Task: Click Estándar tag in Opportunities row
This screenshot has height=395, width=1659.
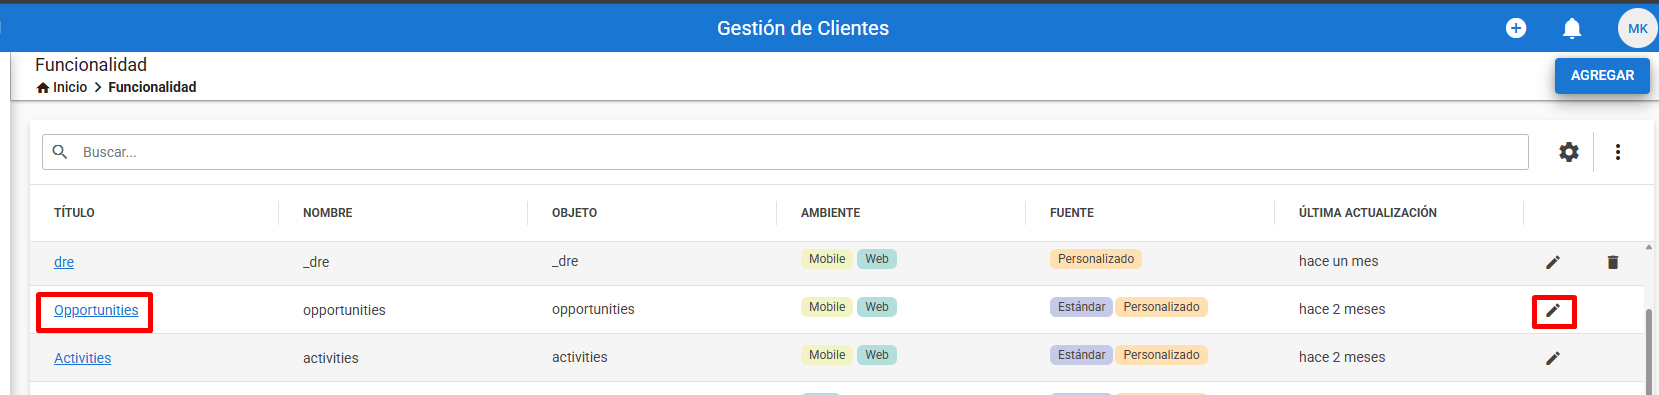Action: (x=1081, y=307)
